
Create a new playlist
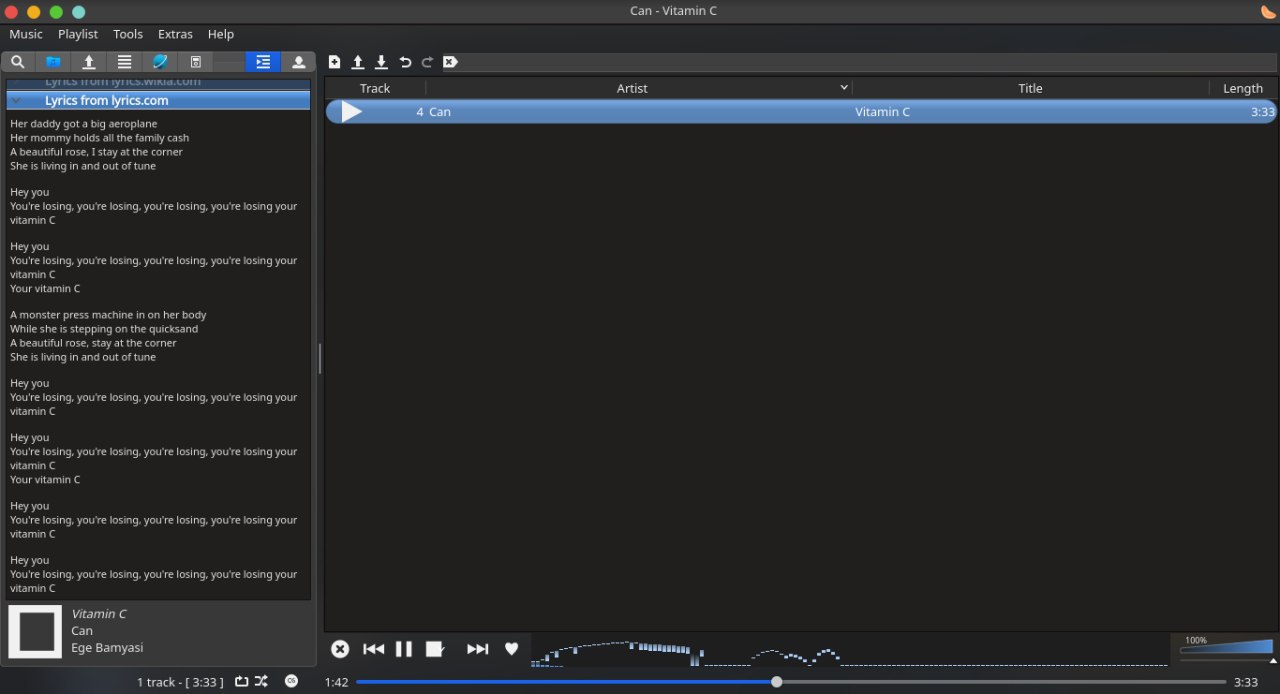coord(335,62)
